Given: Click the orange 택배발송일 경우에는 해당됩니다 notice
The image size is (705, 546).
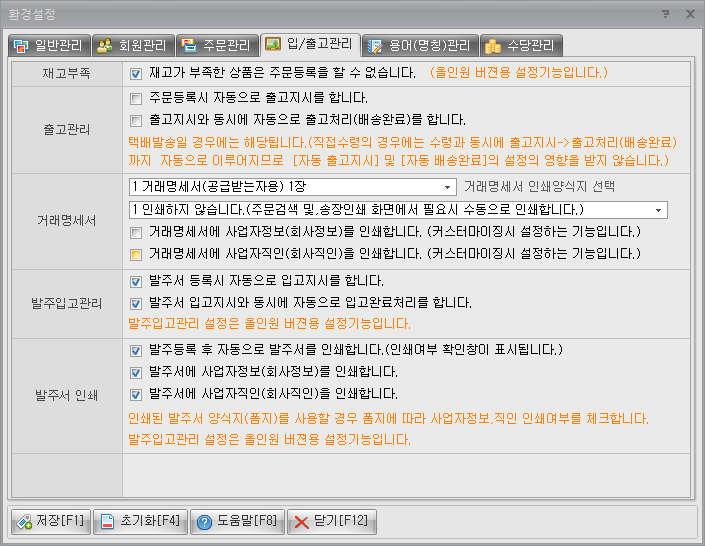Looking at the screenshot, I should pos(402,152).
